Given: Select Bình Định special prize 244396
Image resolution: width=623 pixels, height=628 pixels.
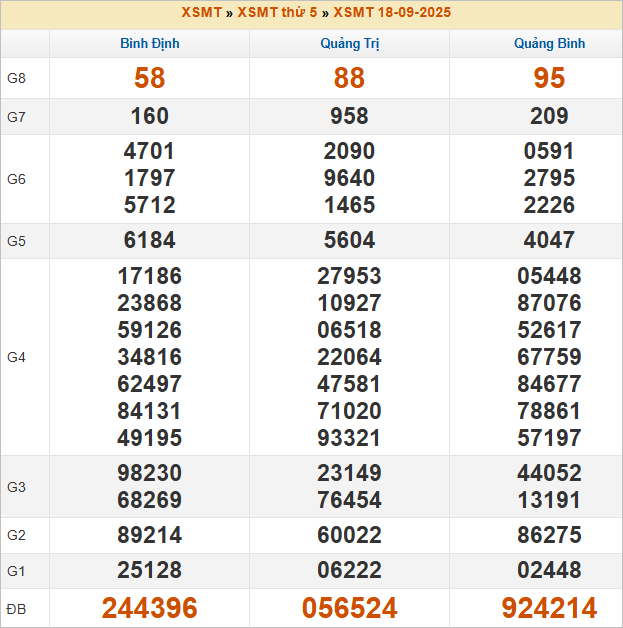Looking at the screenshot, I should 150,608.
